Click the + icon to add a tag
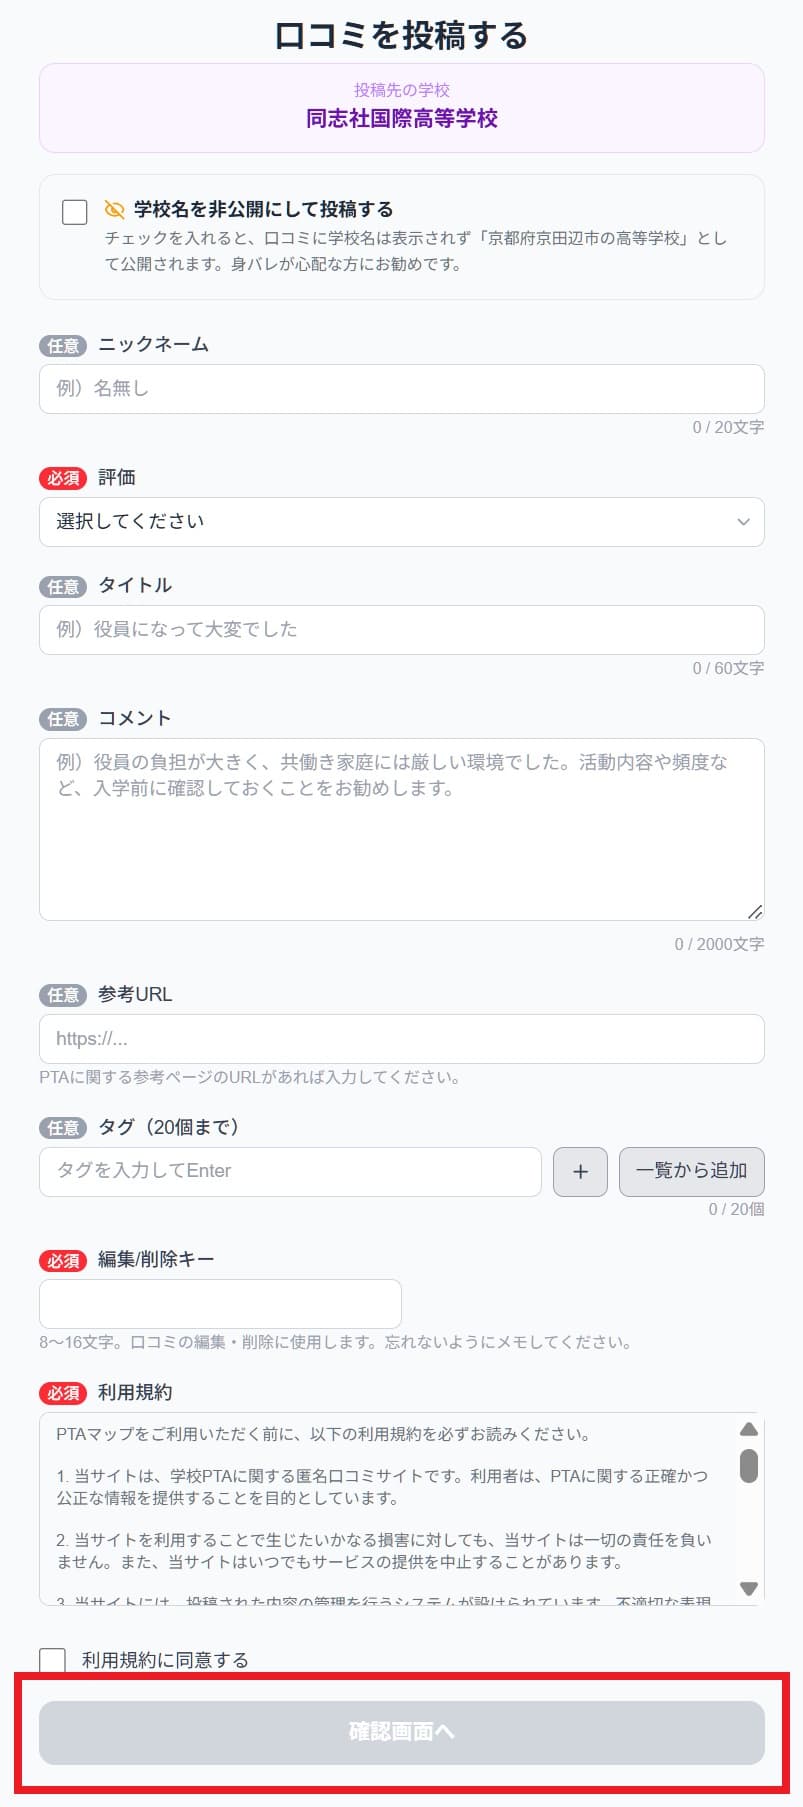This screenshot has width=803, height=1807. tap(580, 1171)
